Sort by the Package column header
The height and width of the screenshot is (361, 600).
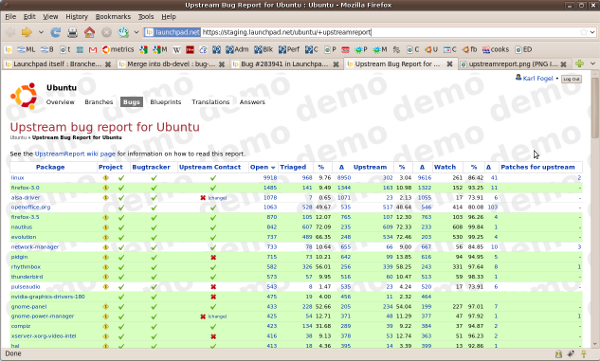tap(50, 167)
